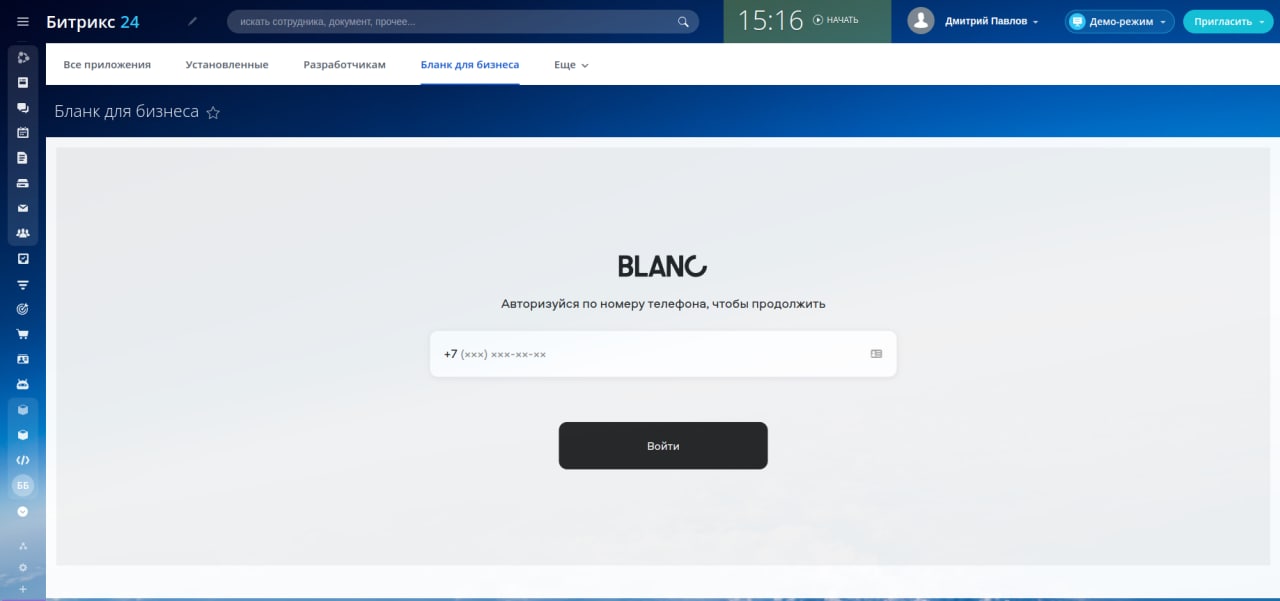Open the collaboration circles sidebar icon
This screenshot has height=601, width=1280.
point(23,57)
